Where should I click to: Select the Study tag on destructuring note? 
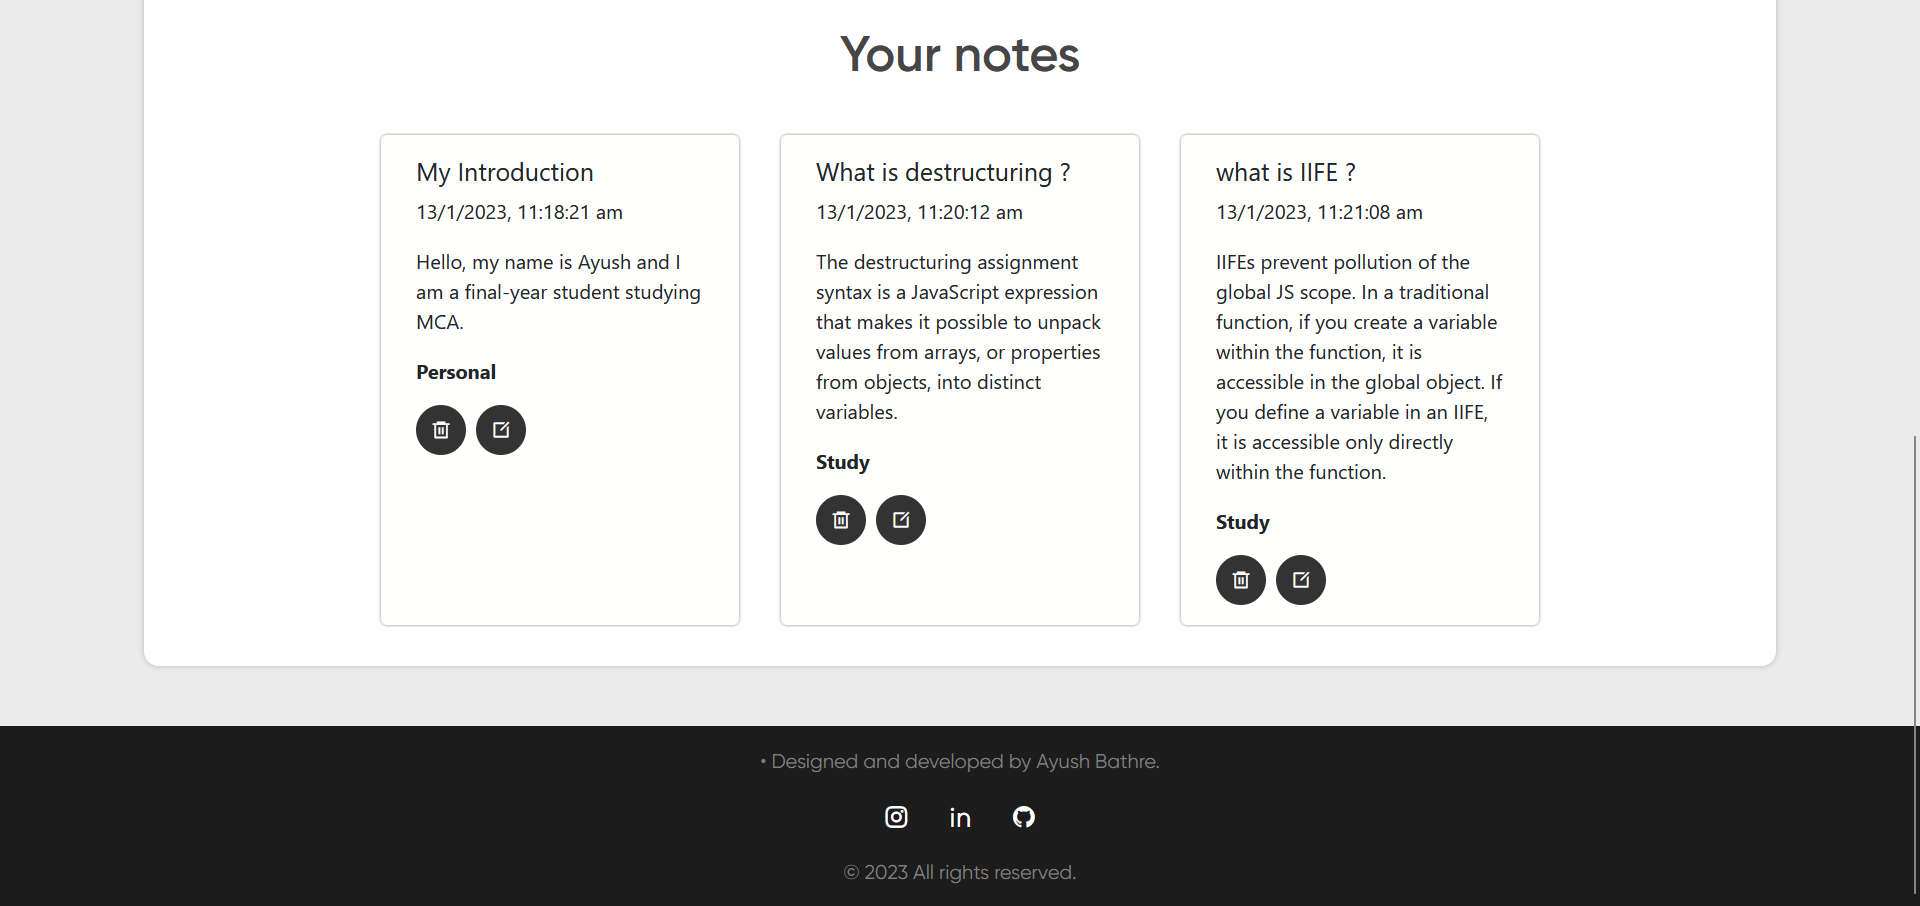[842, 461]
